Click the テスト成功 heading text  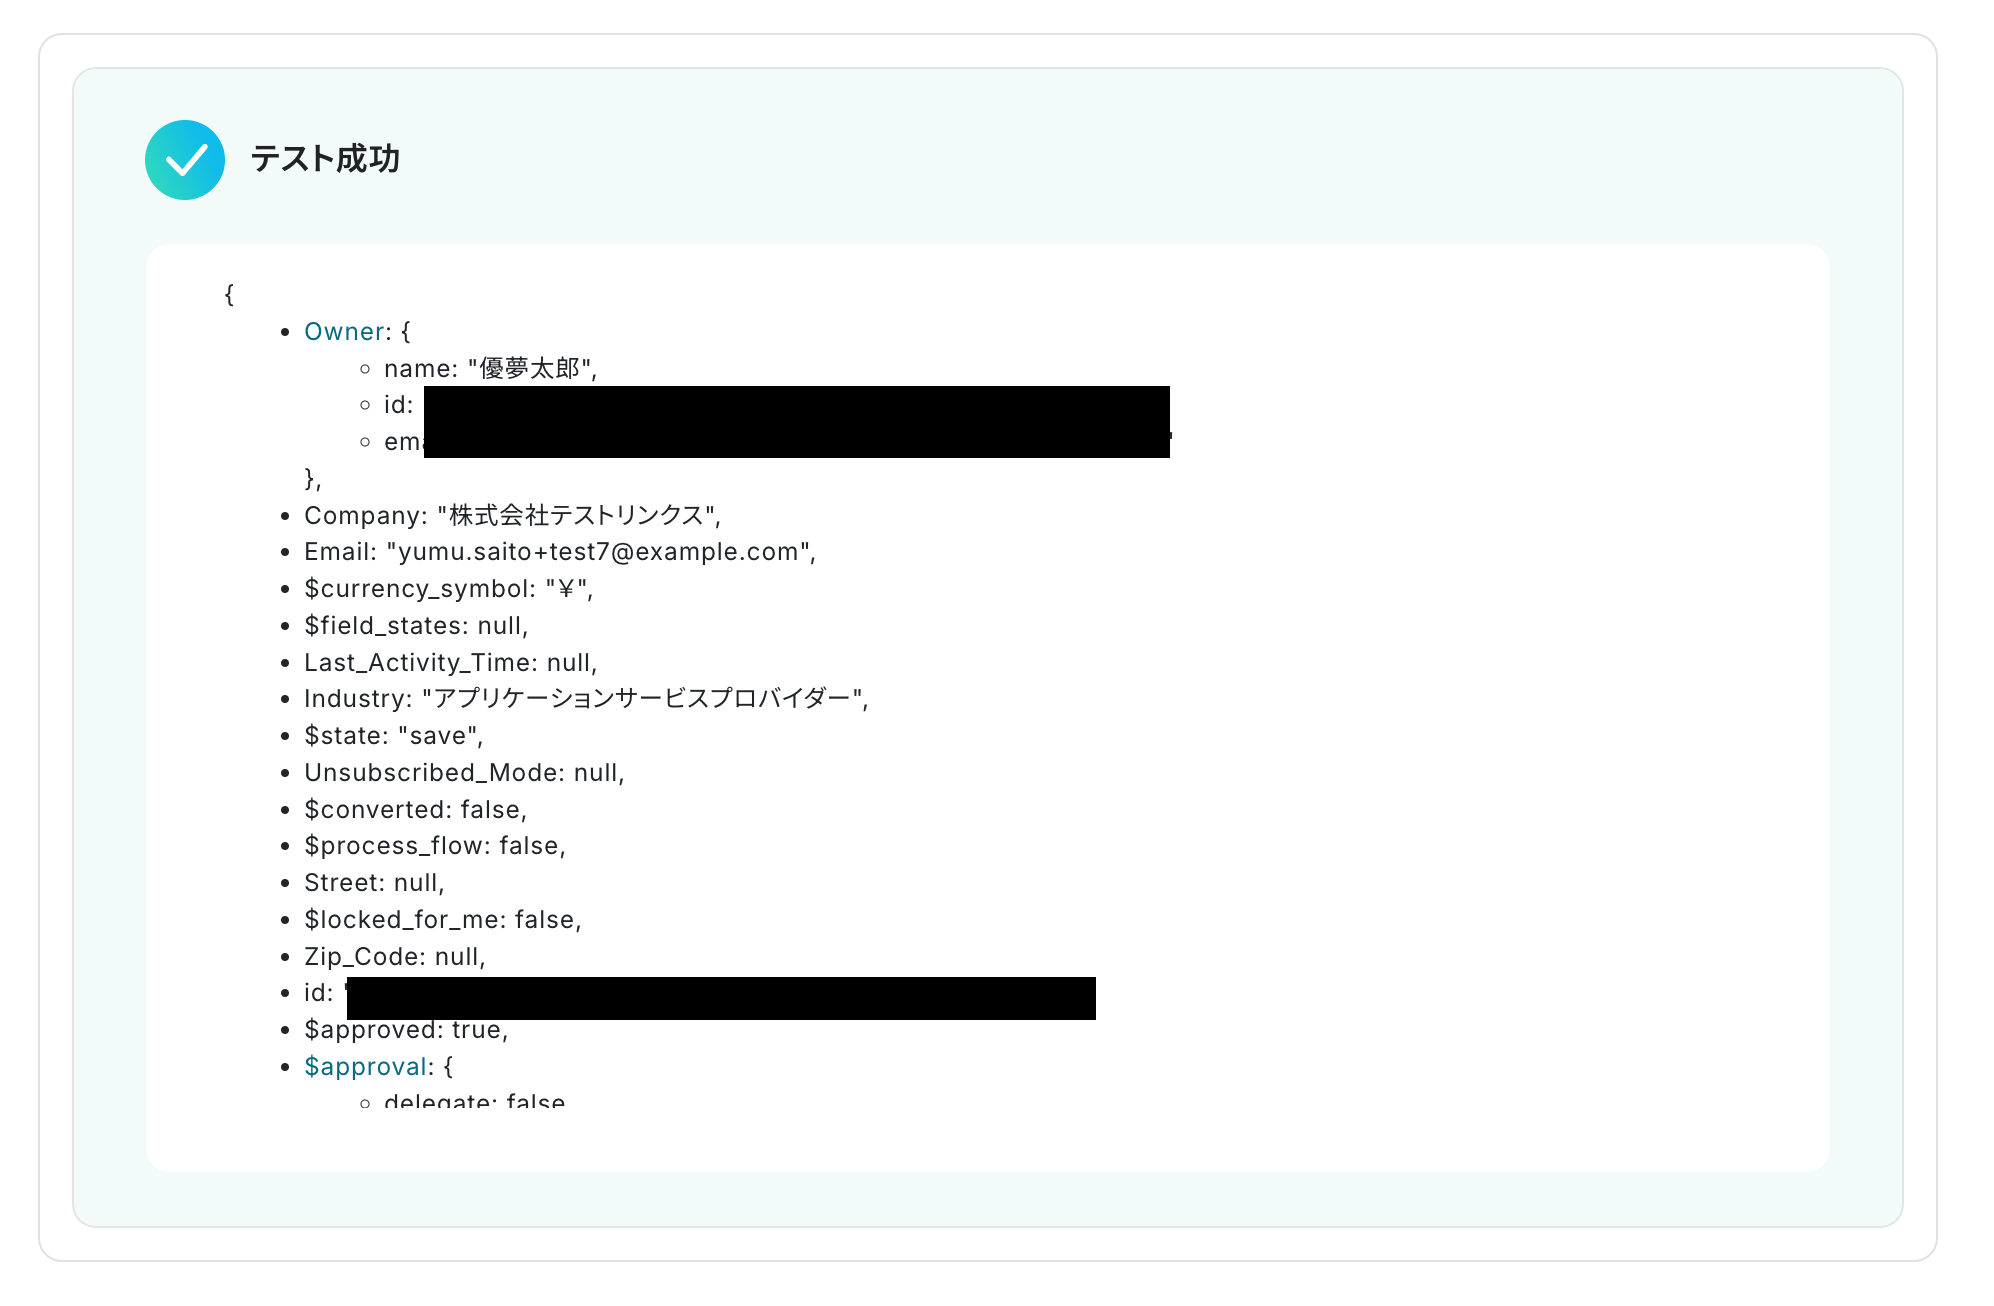pos(325,159)
